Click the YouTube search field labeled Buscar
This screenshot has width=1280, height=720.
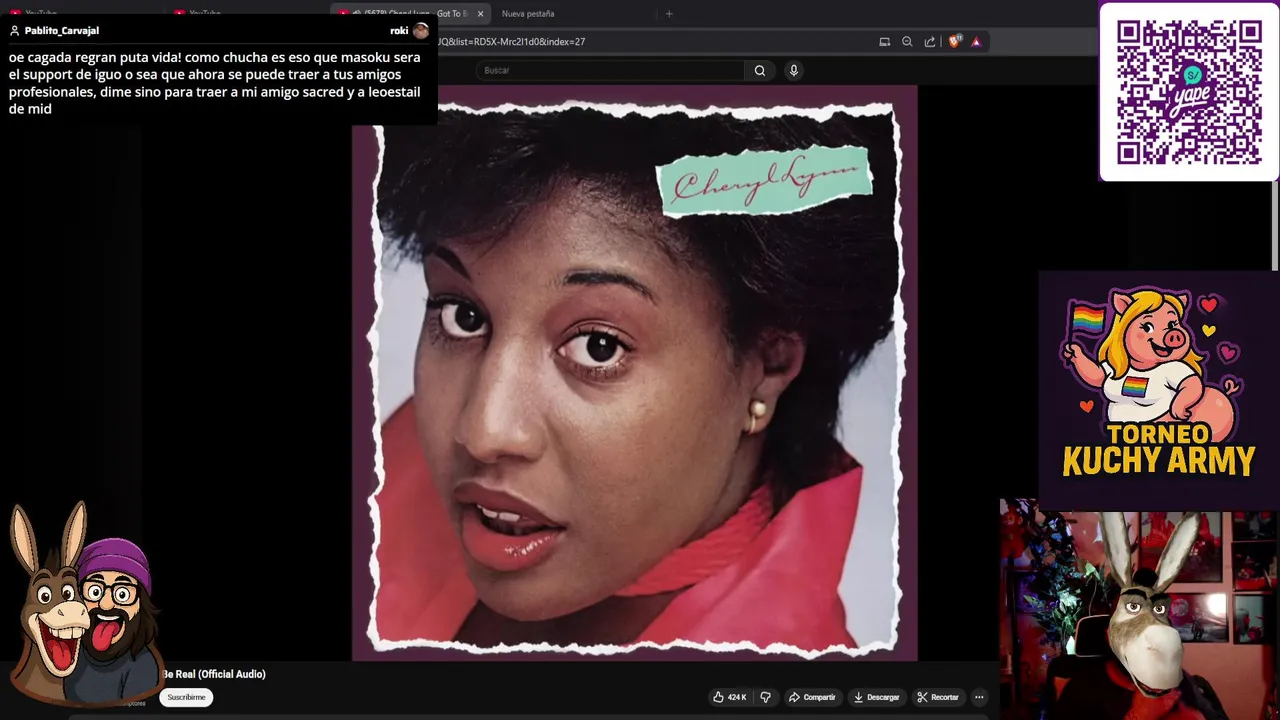pyautogui.click(x=610, y=70)
